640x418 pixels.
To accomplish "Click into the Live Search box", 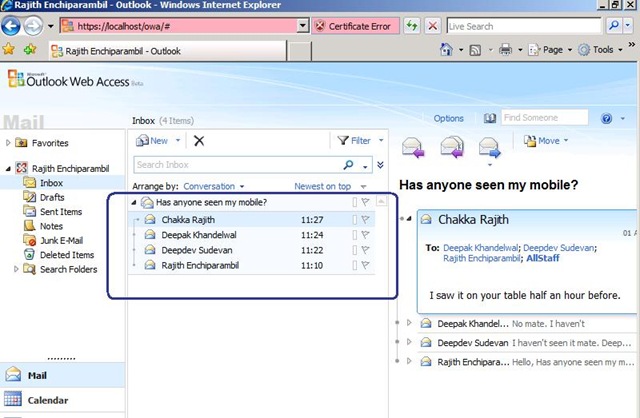I will click(x=524, y=26).
